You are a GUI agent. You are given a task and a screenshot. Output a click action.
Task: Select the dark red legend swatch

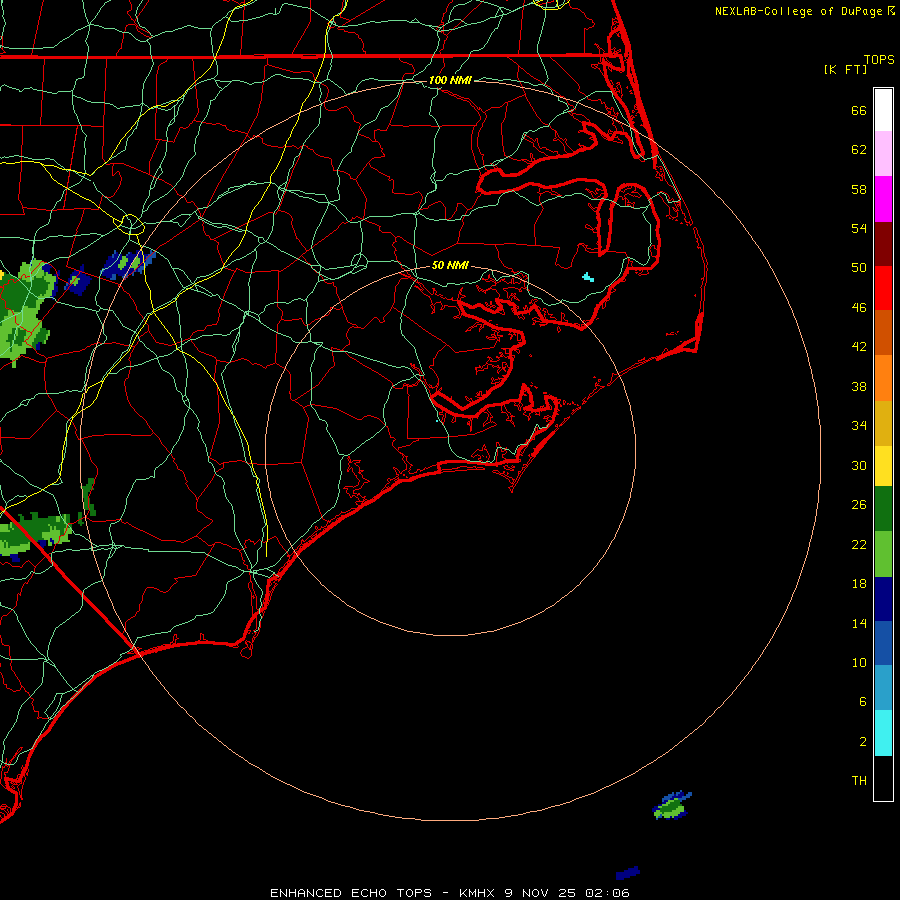883,244
